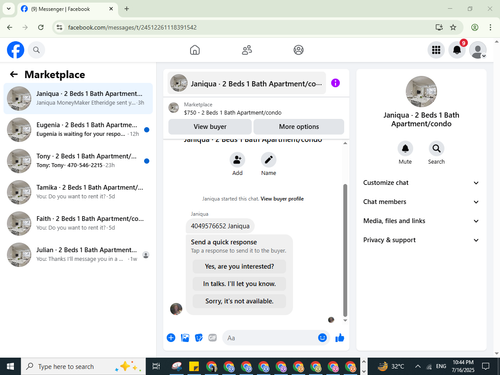This screenshot has height=375, width=500.
Task: Open the Janiqua conversation in the list
Action: coord(78,98)
